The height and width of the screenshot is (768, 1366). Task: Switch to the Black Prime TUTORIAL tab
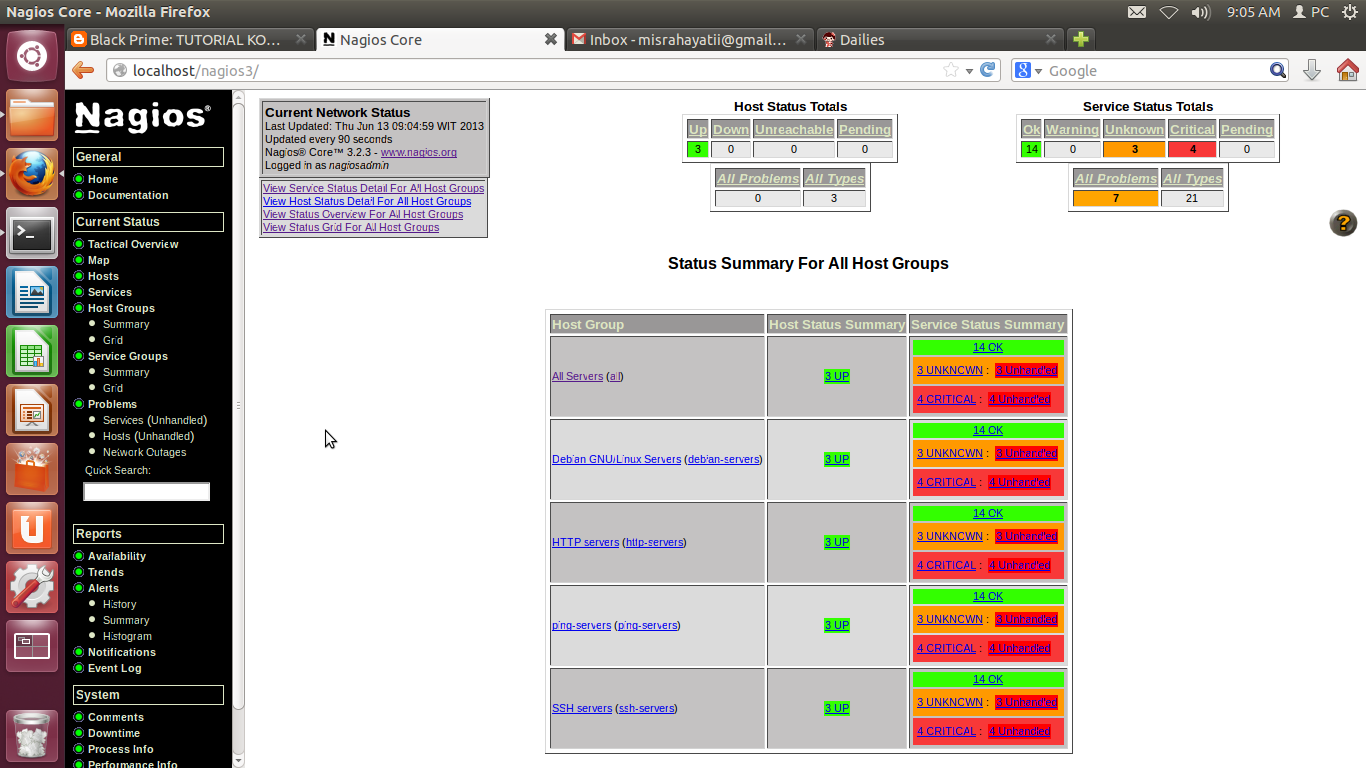(x=190, y=39)
